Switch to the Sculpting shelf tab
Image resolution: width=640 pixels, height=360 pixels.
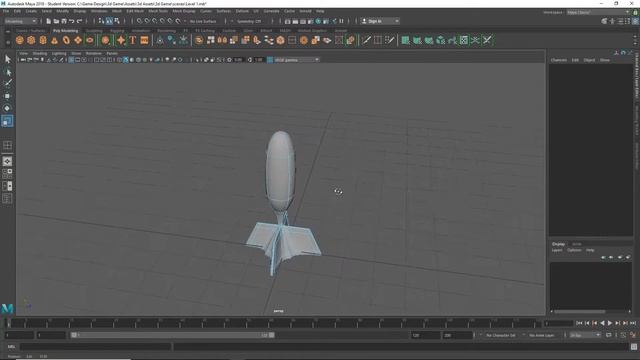pos(94,31)
